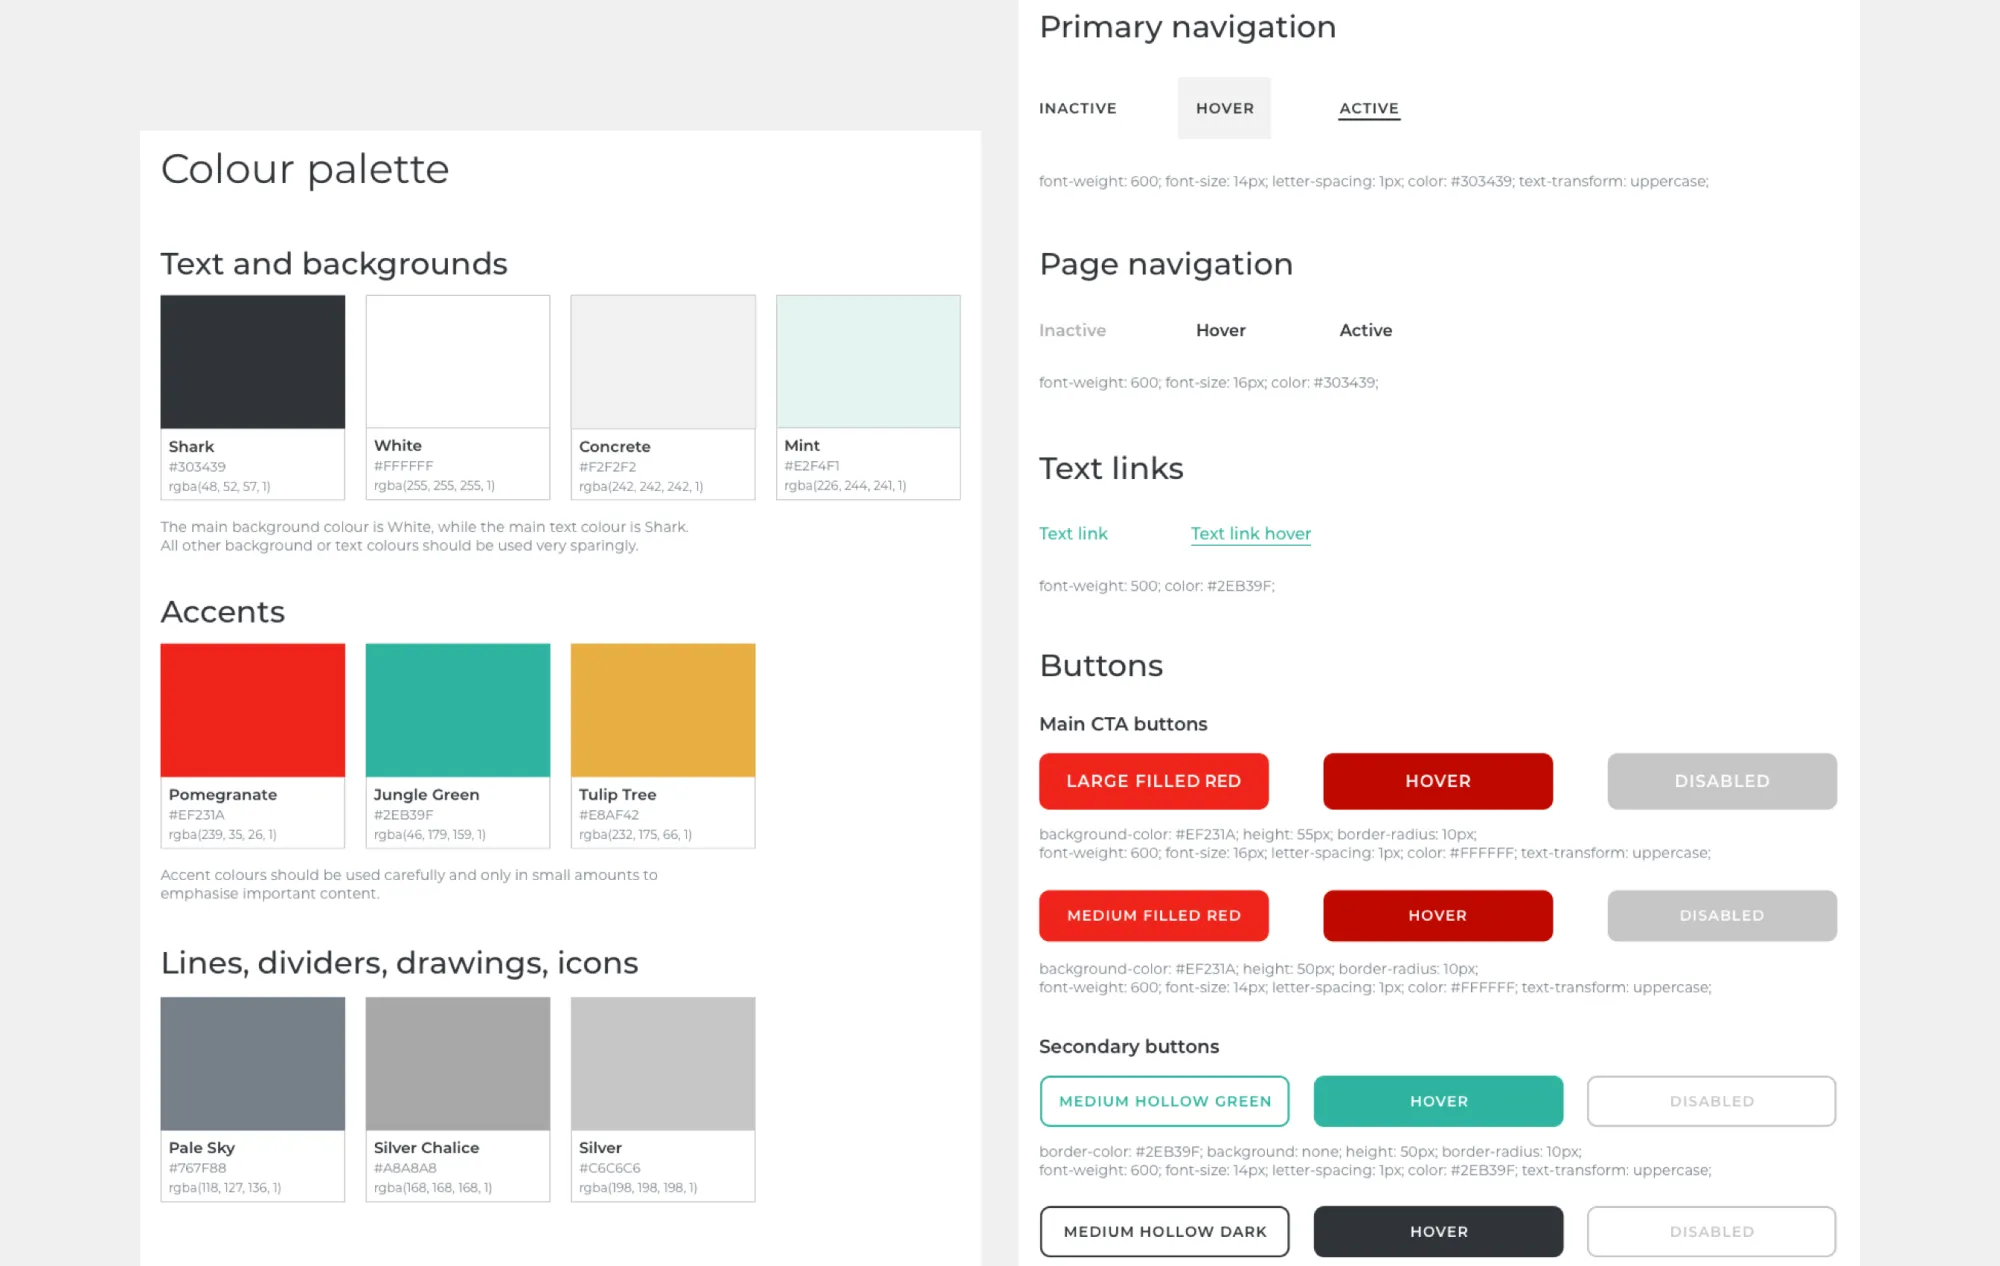Click the Mint background swatch

[x=867, y=362]
